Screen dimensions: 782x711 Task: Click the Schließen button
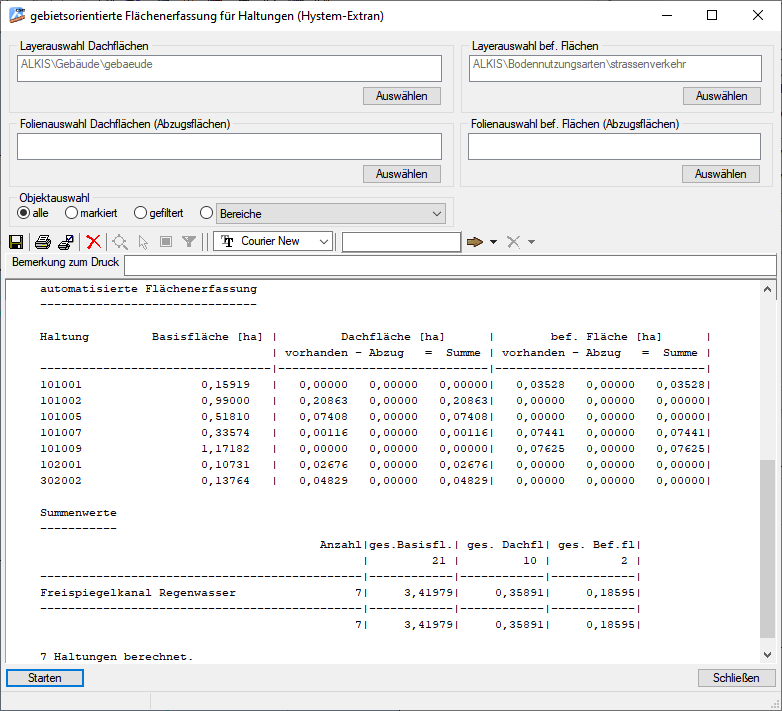tap(736, 678)
